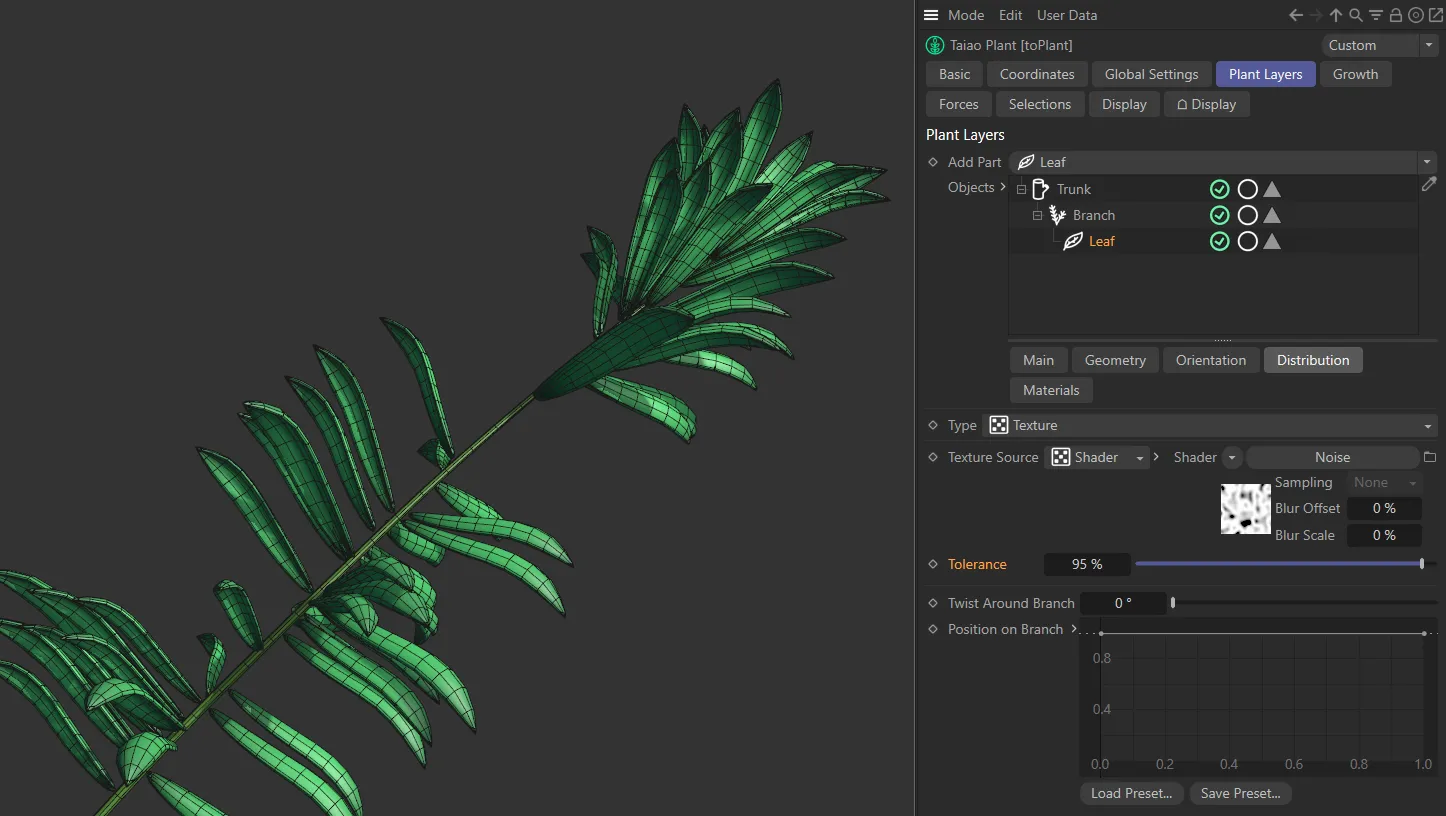Image resolution: width=1446 pixels, height=816 pixels.
Task: Click the Texture checkerboard icon in the Type field
Action: (x=998, y=425)
